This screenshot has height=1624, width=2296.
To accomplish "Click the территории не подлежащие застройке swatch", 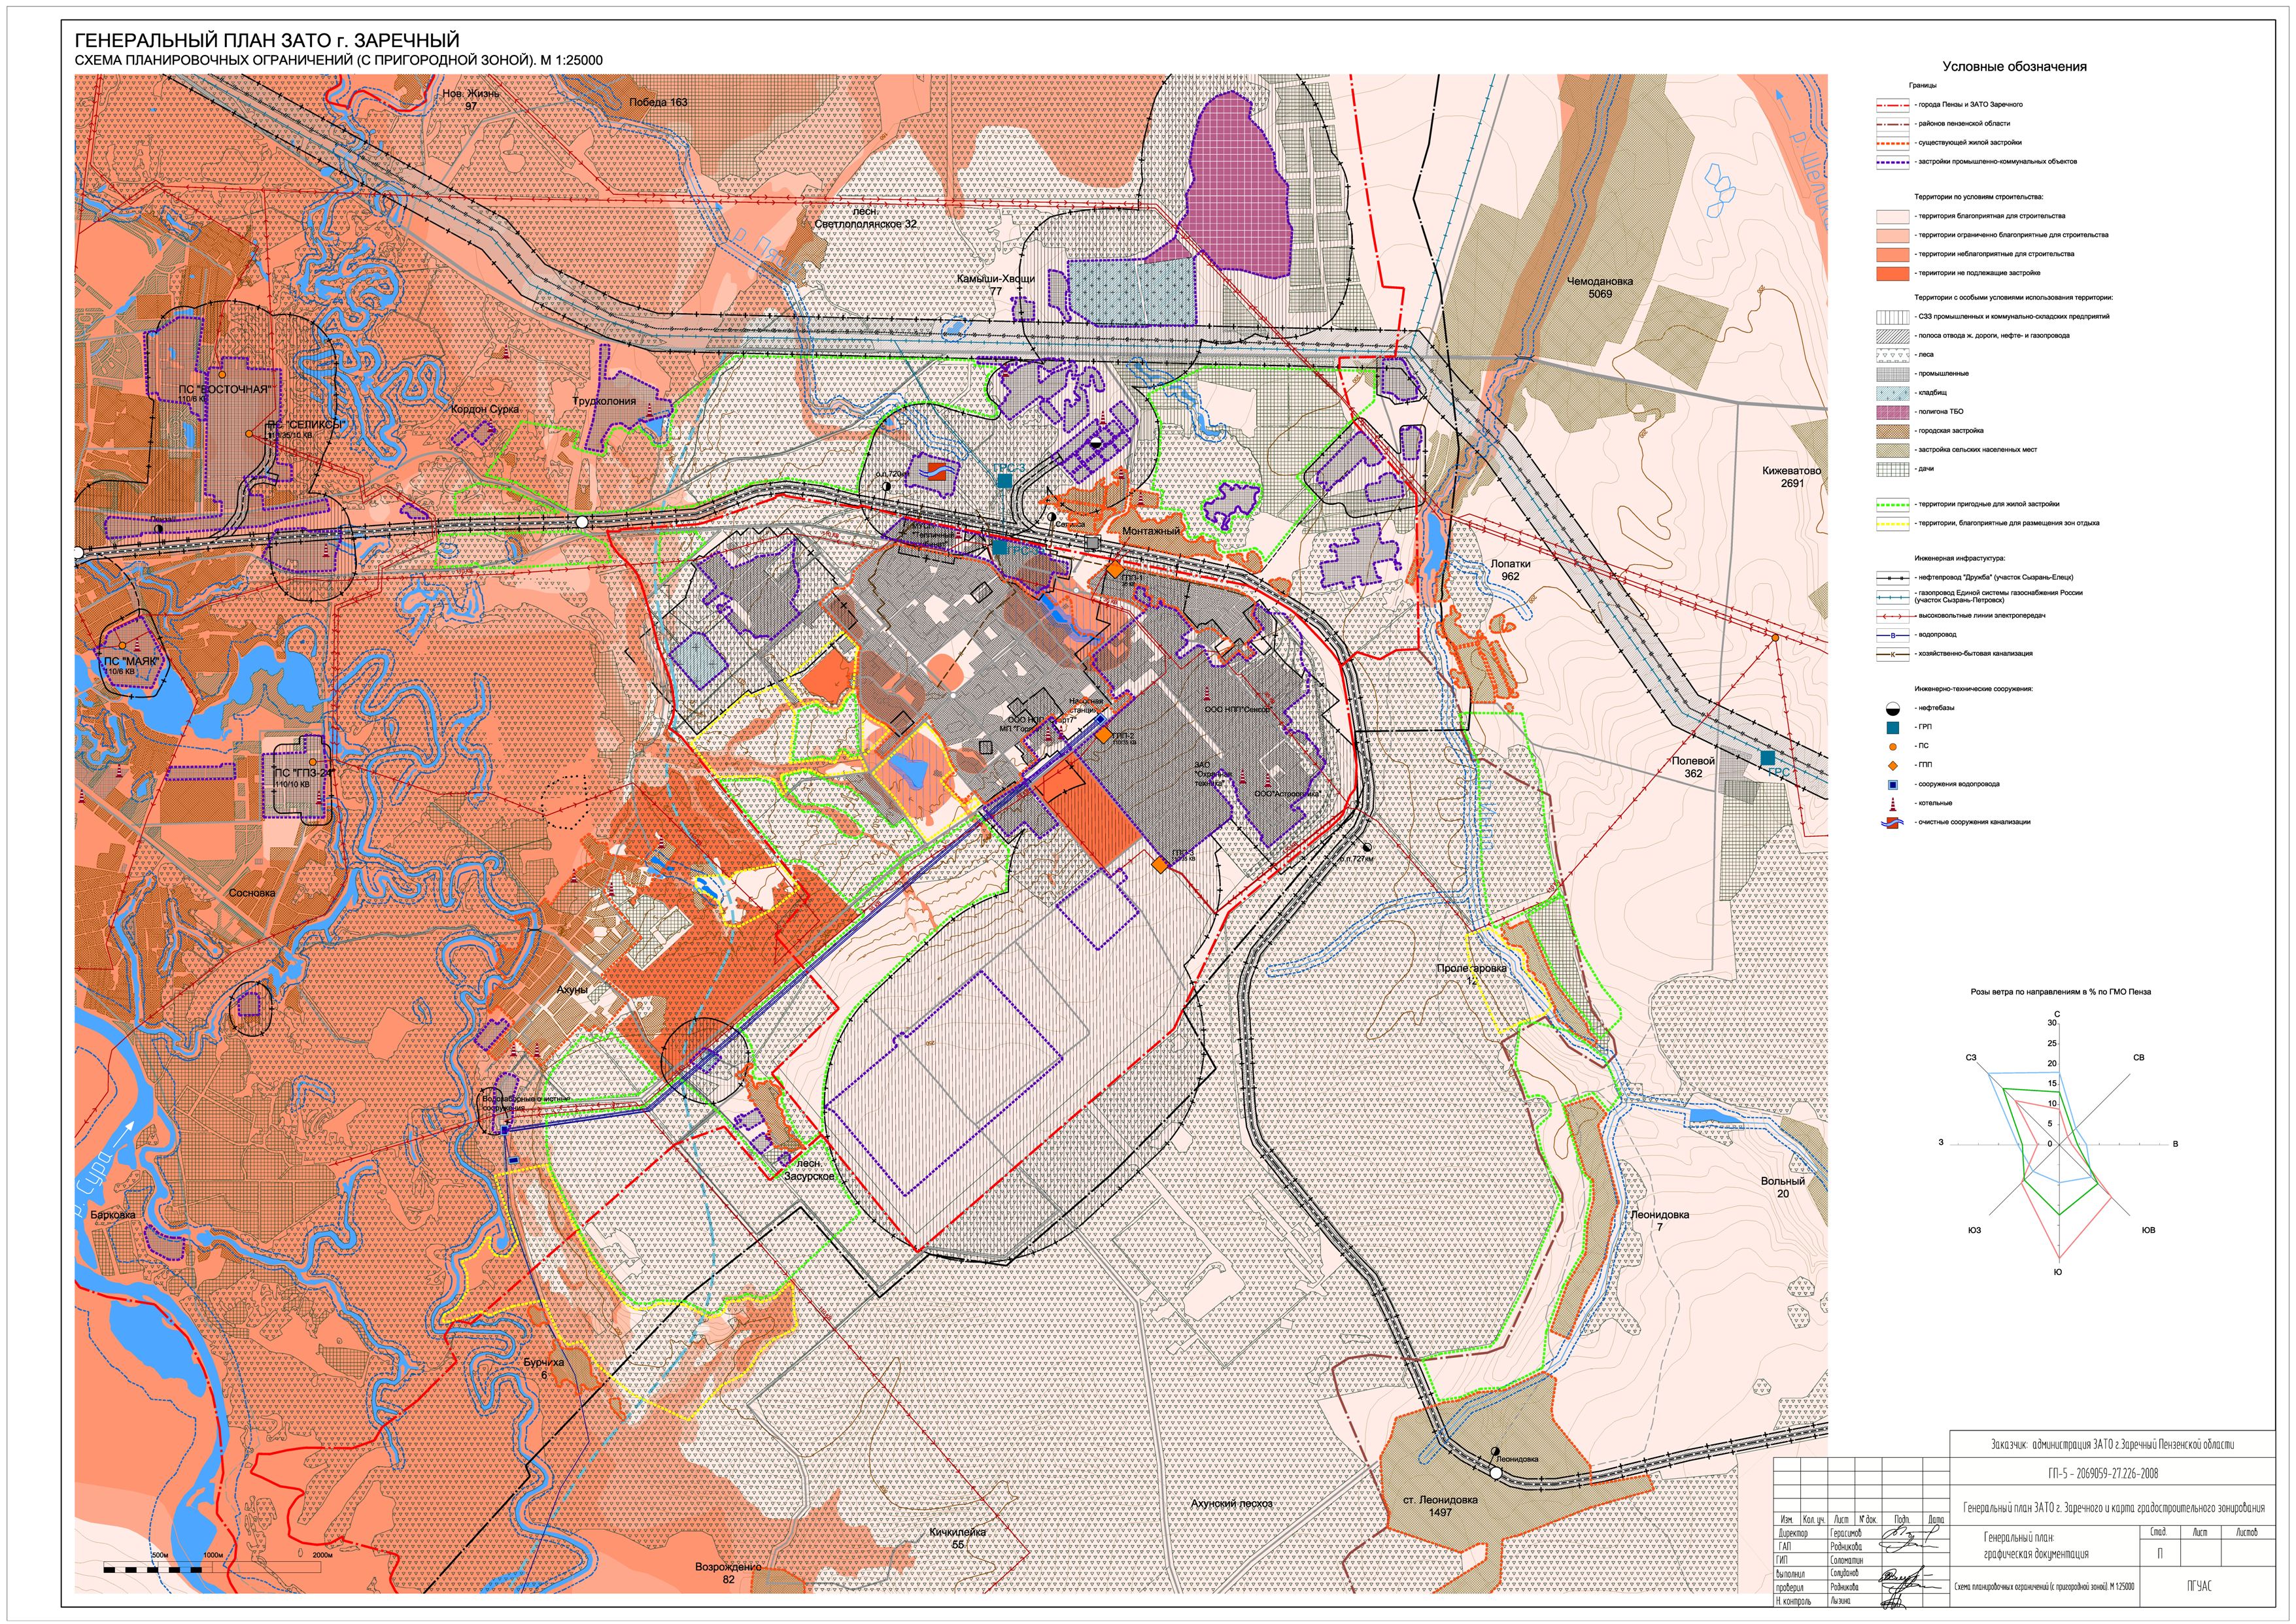I will [x=1892, y=273].
